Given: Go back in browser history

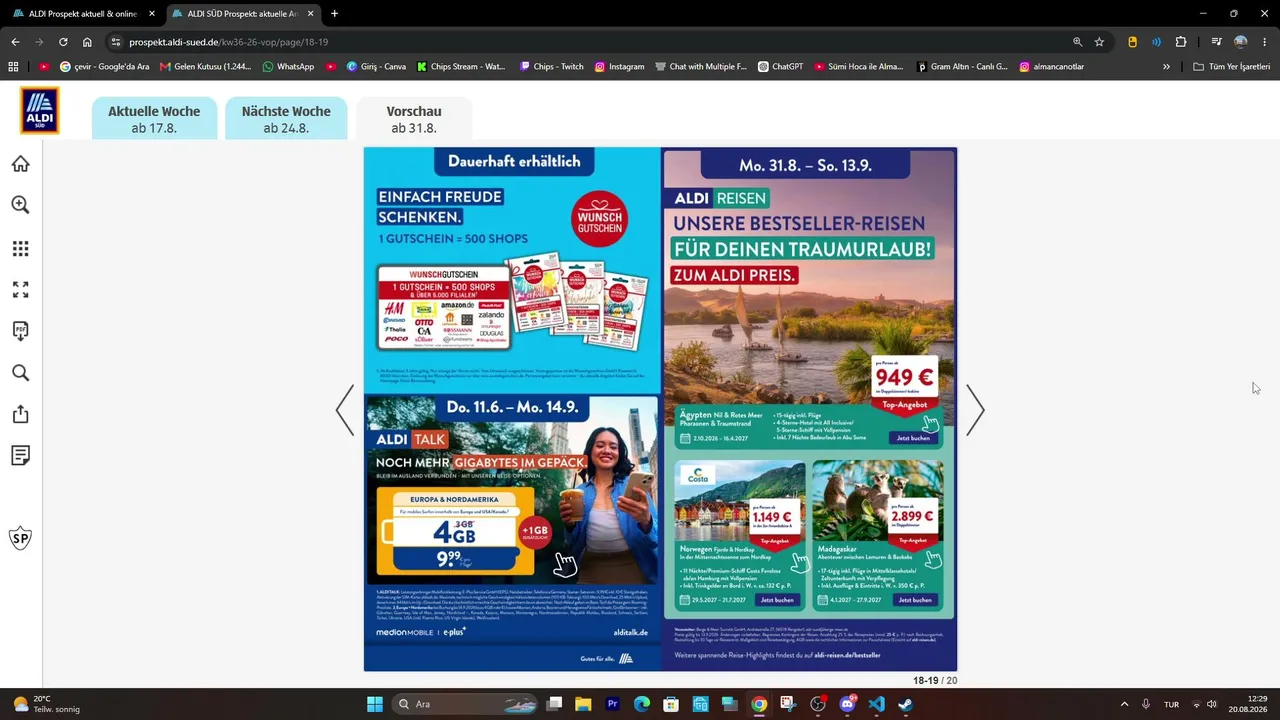Looking at the screenshot, I should (15, 42).
